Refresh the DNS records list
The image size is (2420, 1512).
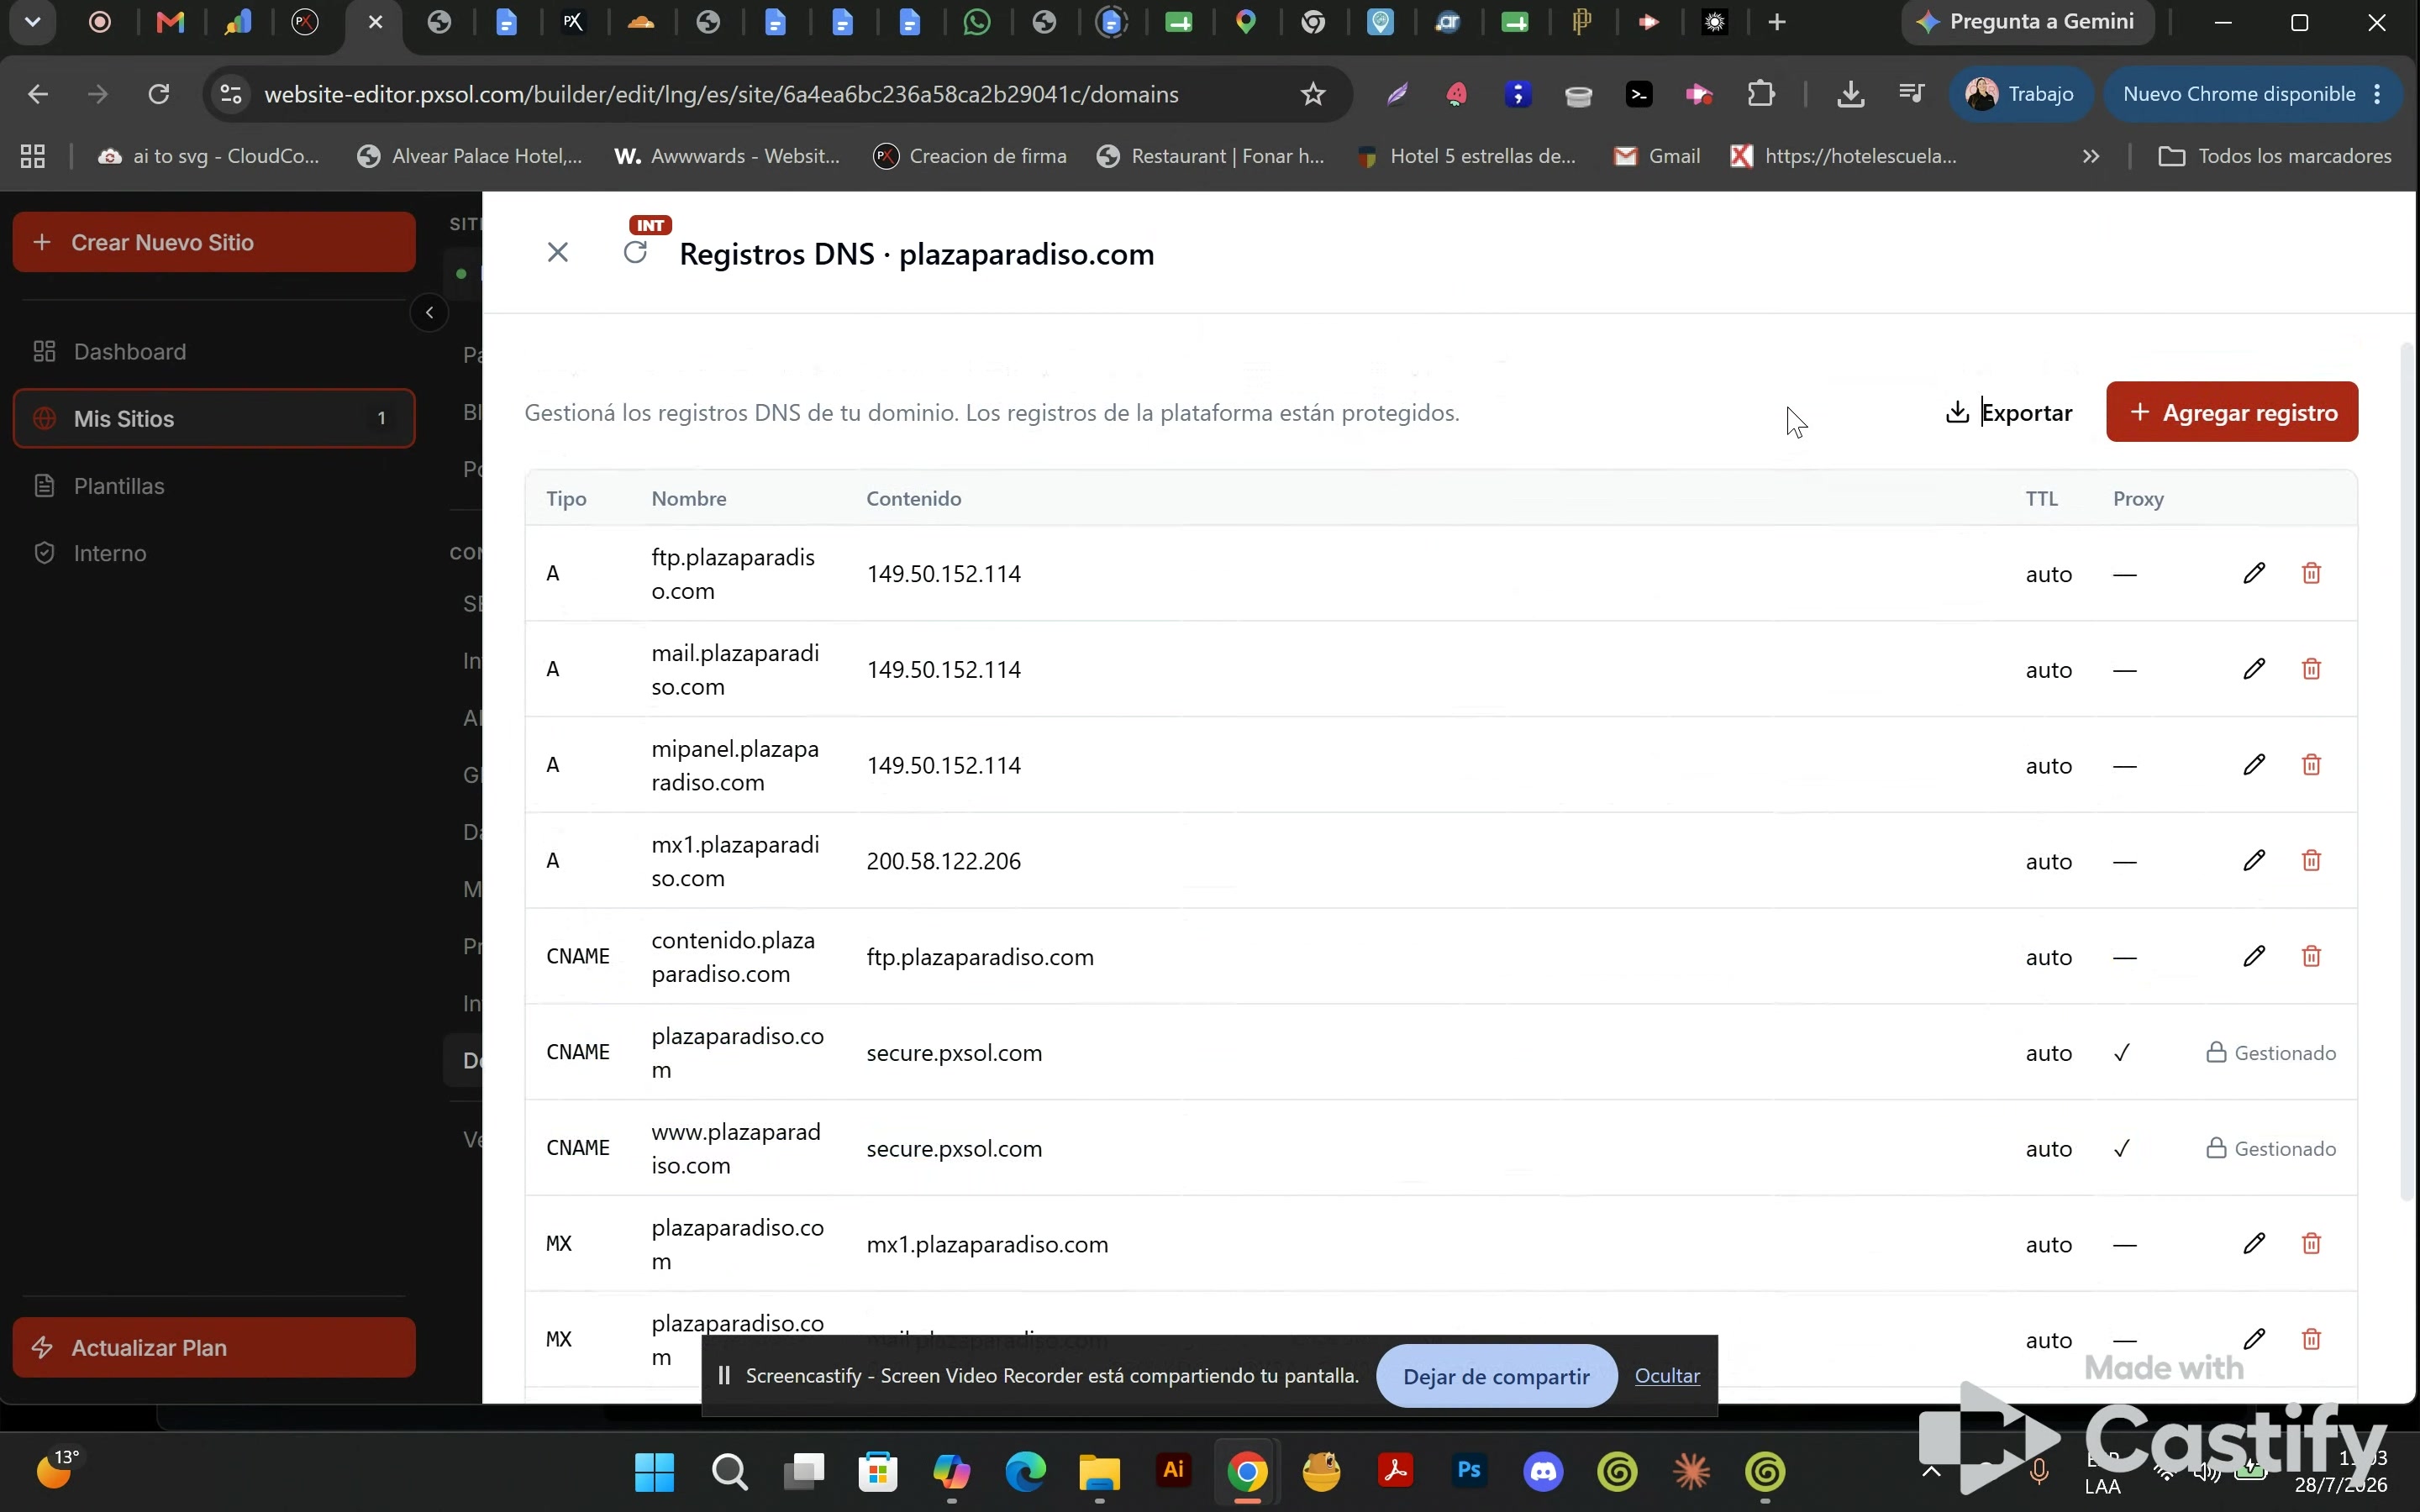[635, 253]
